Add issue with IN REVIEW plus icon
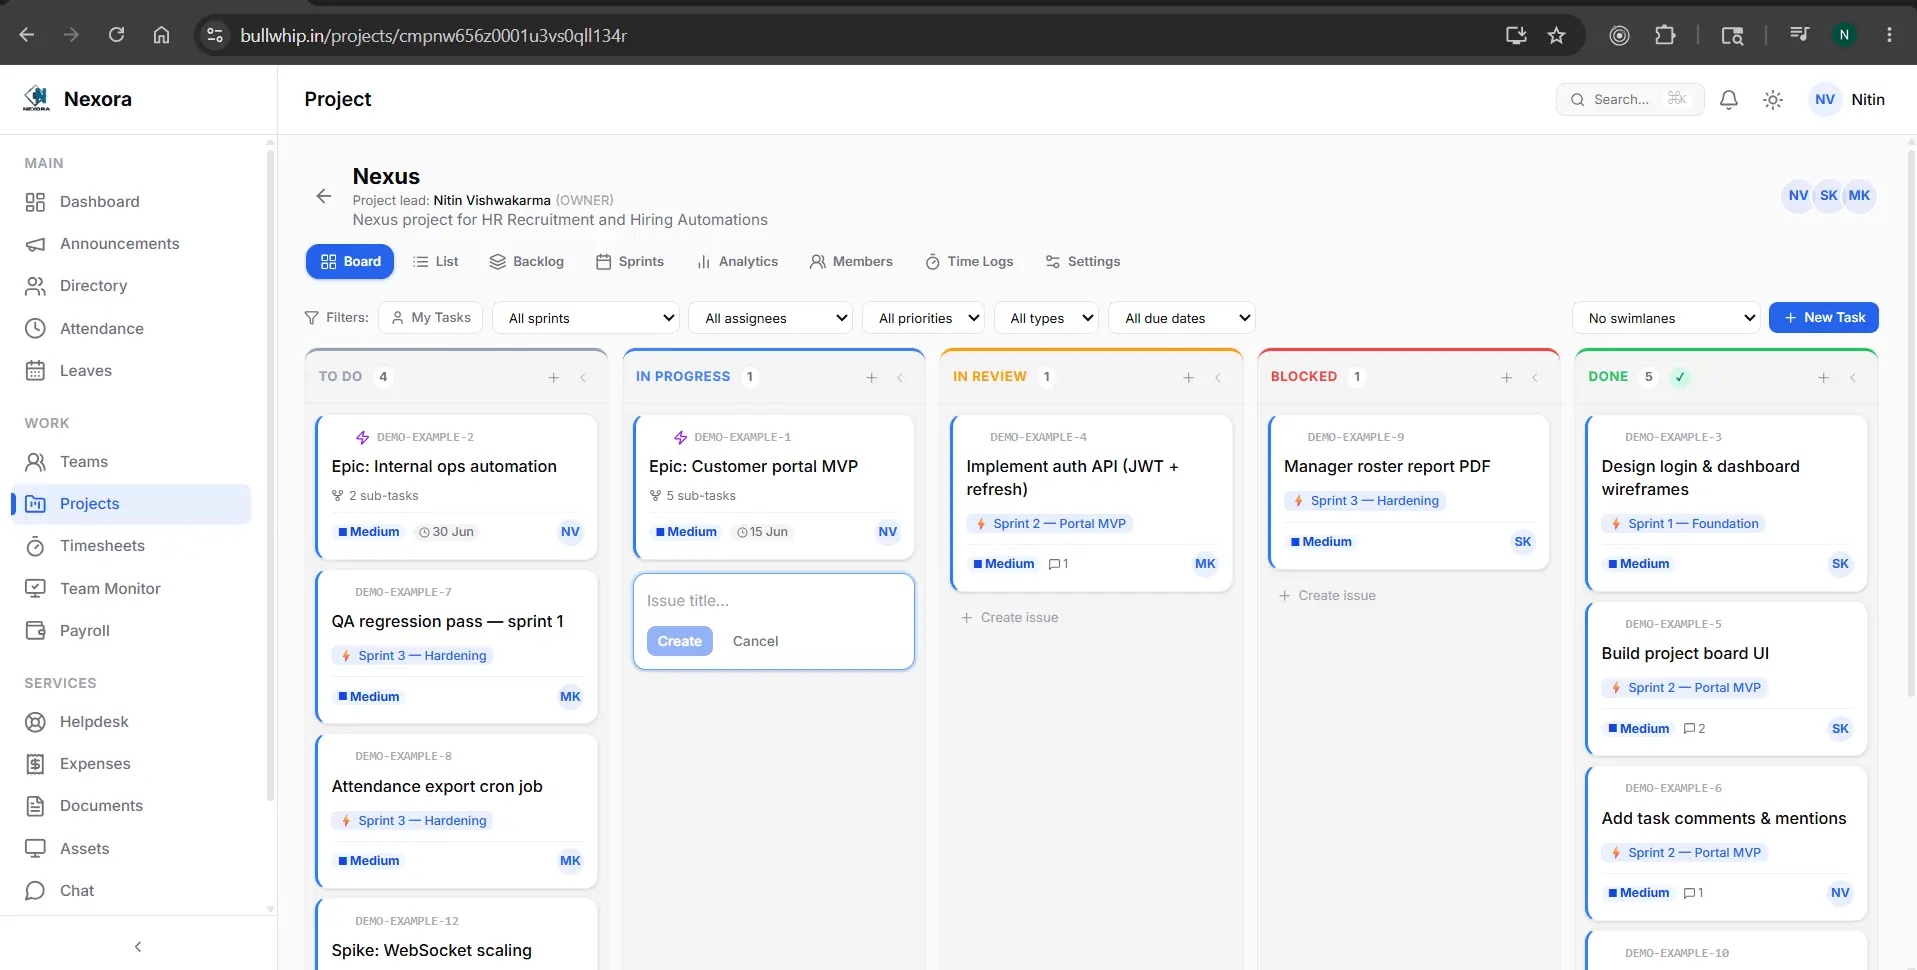The width and height of the screenshot is (1917, 970). click(1189, 377)
